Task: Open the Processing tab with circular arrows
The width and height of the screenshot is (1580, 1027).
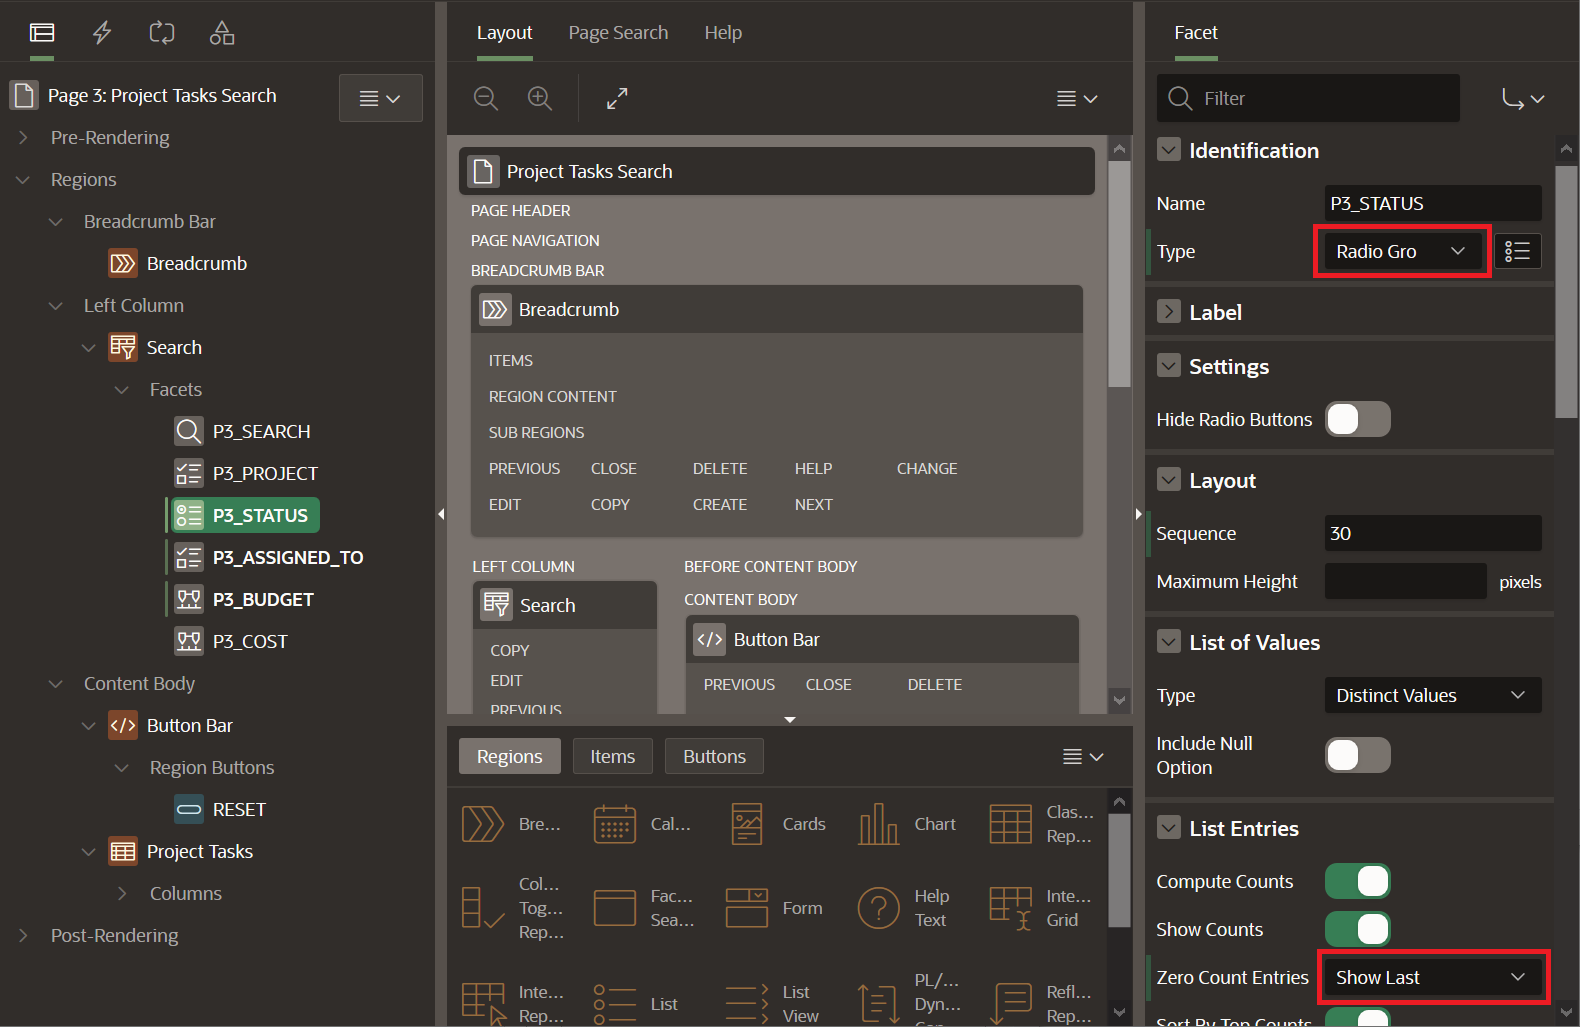Action: [162, 33]
